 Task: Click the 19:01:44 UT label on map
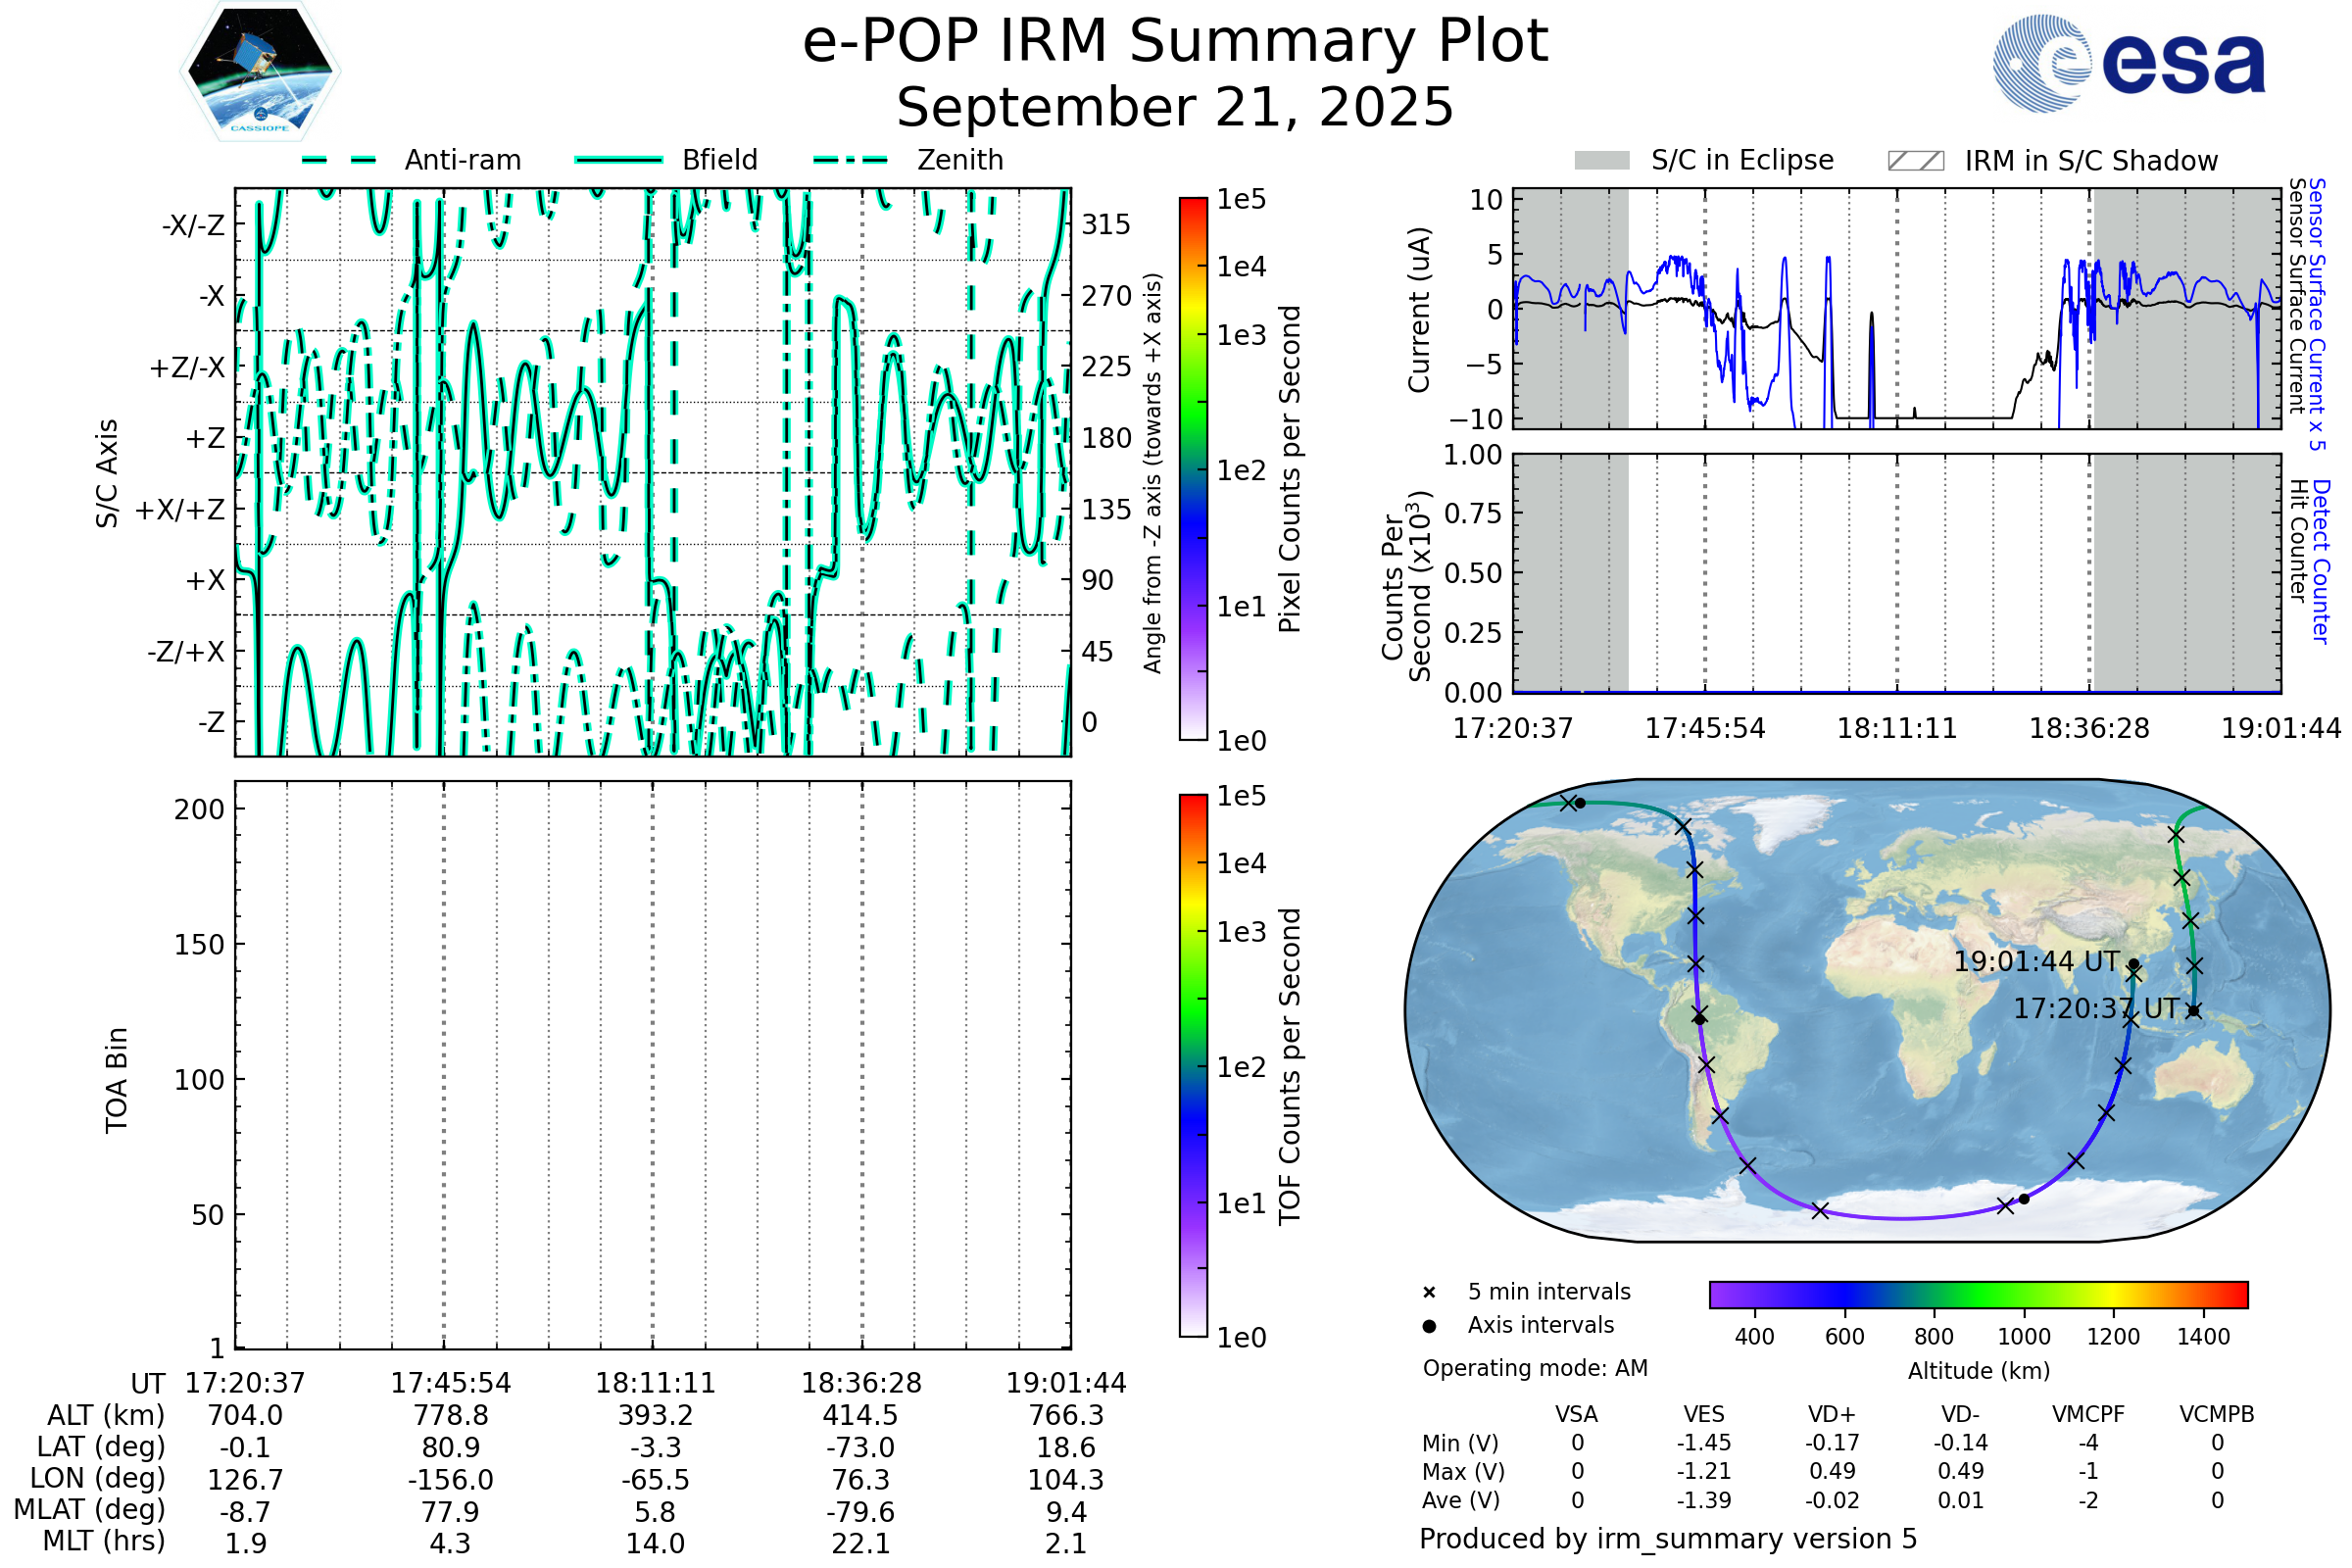pyautogui.click(x=2036, y=962)
